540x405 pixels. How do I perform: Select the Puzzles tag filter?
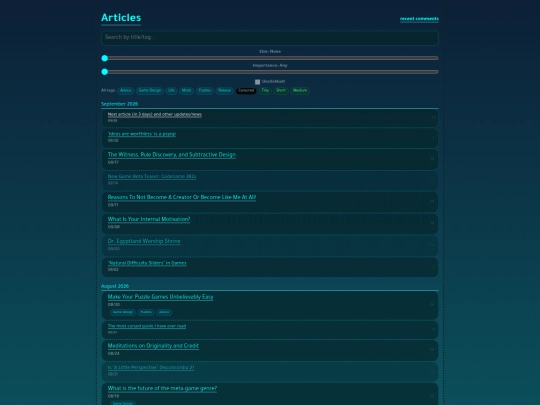click(205, 91)
